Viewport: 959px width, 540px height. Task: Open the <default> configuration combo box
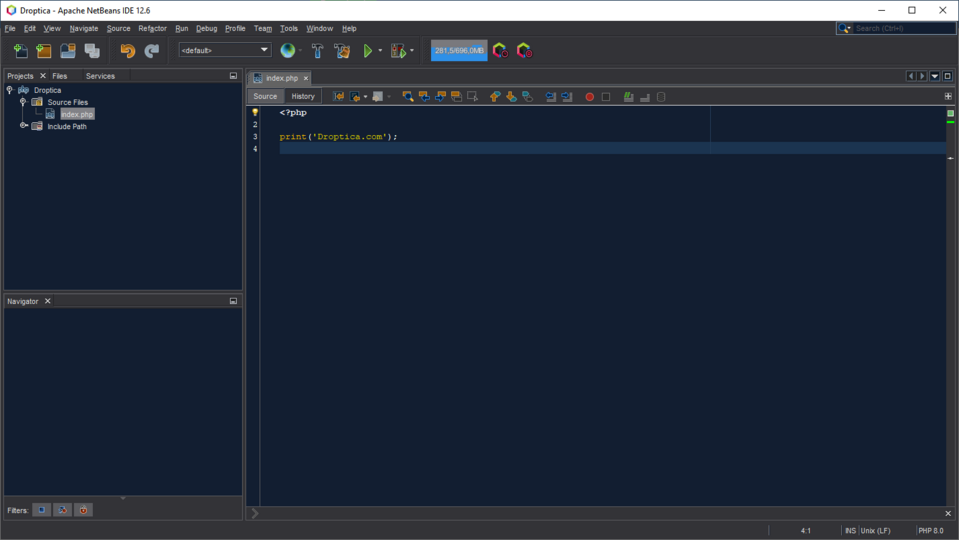pos(224,50)
